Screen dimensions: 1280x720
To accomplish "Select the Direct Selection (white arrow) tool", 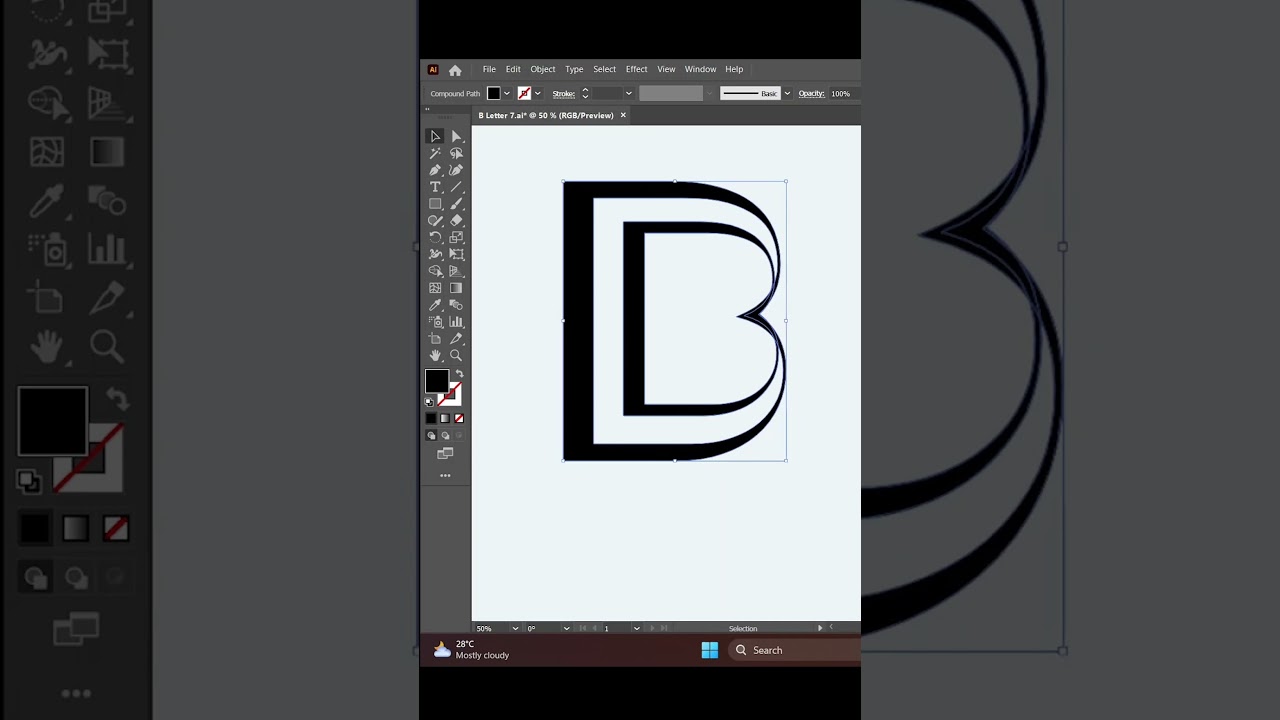I will [456, 136].
